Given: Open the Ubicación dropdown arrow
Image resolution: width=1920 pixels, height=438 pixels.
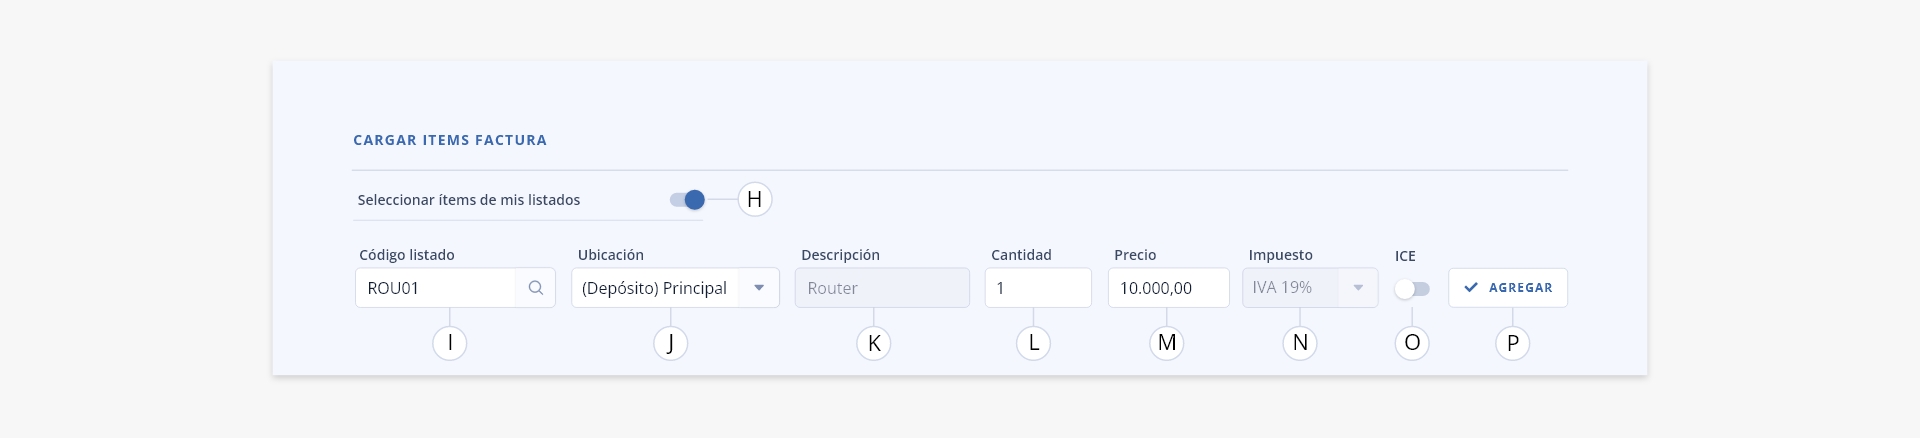Looking at the screenshot, I should [759, 288].
